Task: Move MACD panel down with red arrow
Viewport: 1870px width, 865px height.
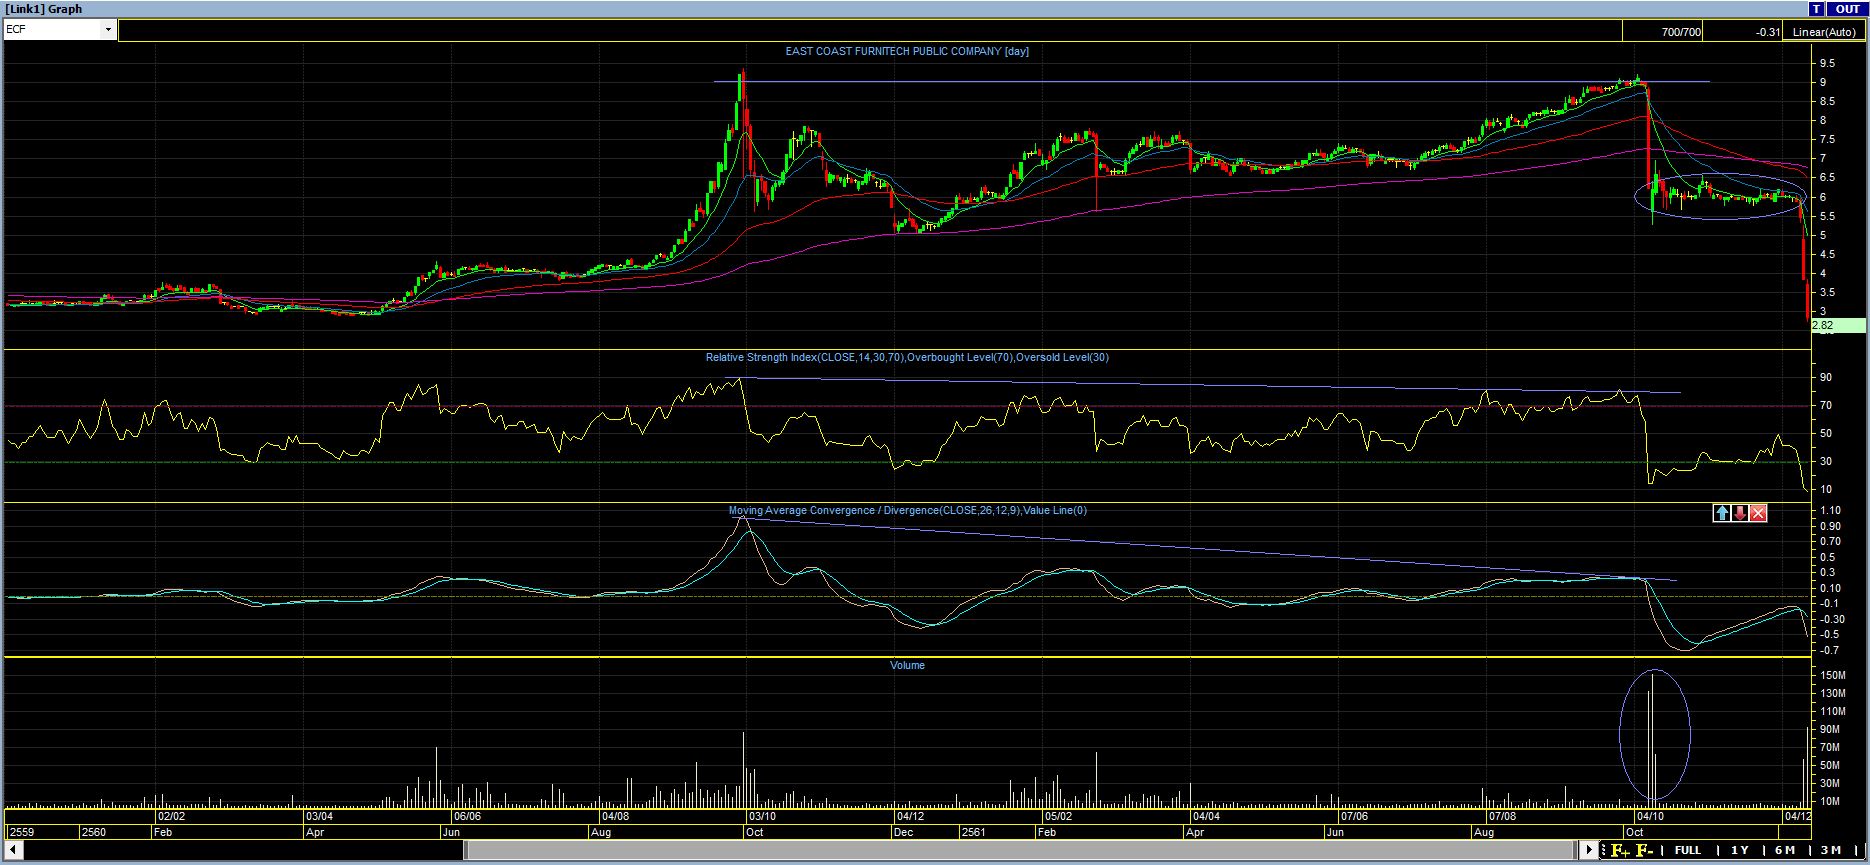Action: [1740, 513]
